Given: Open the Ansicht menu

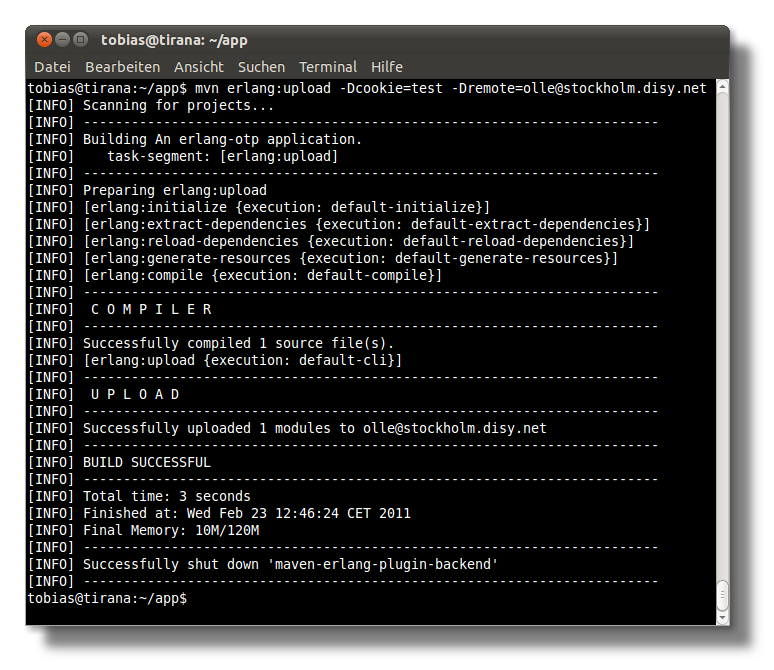Looking at the screenshot, I should 199,67.
